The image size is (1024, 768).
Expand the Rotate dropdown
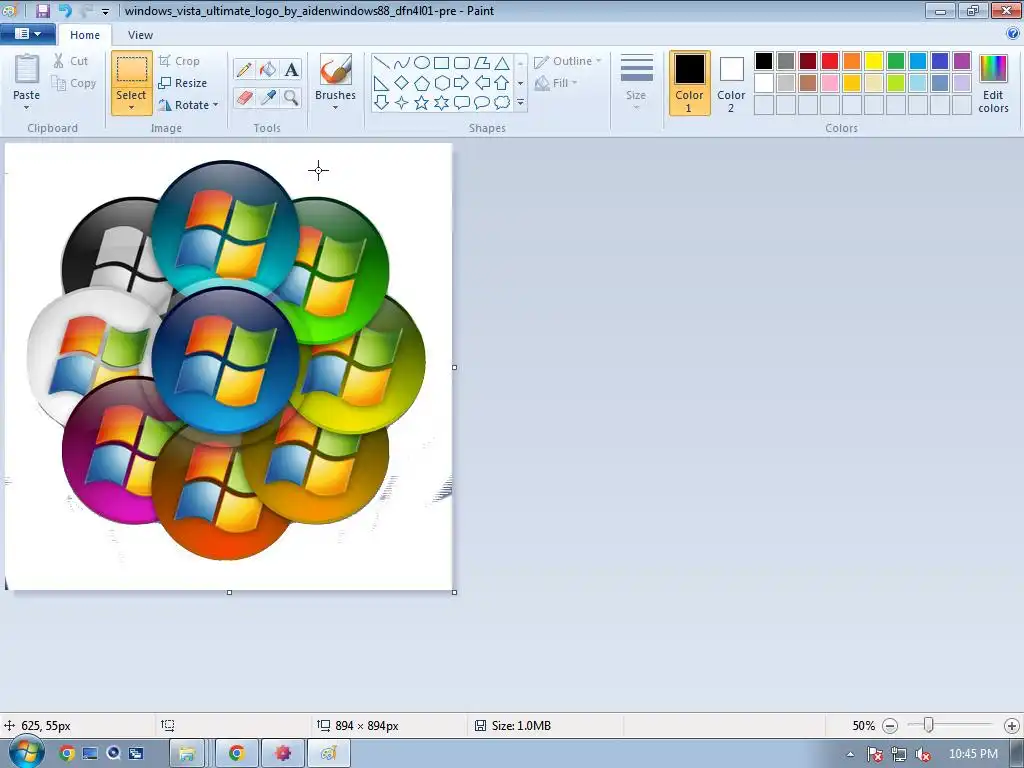[216, 104]
